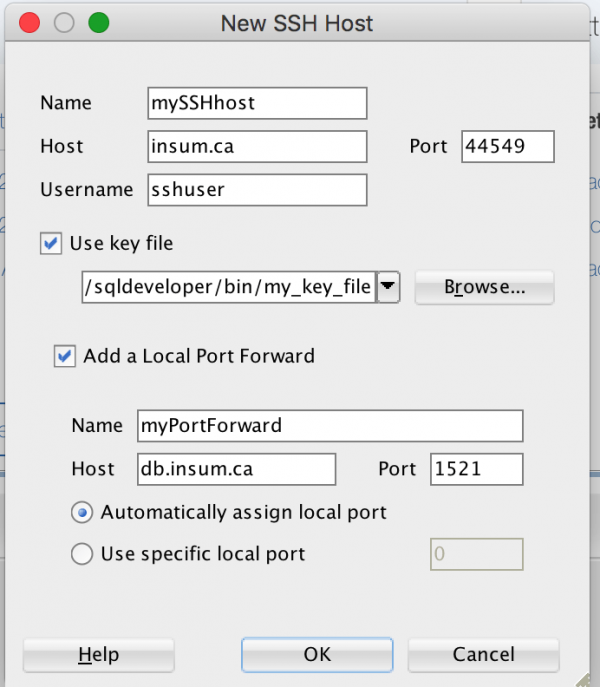This screenshot has width=600, height=687.
Task: Select Automatically assign local port option
Action: coord(83,512)
